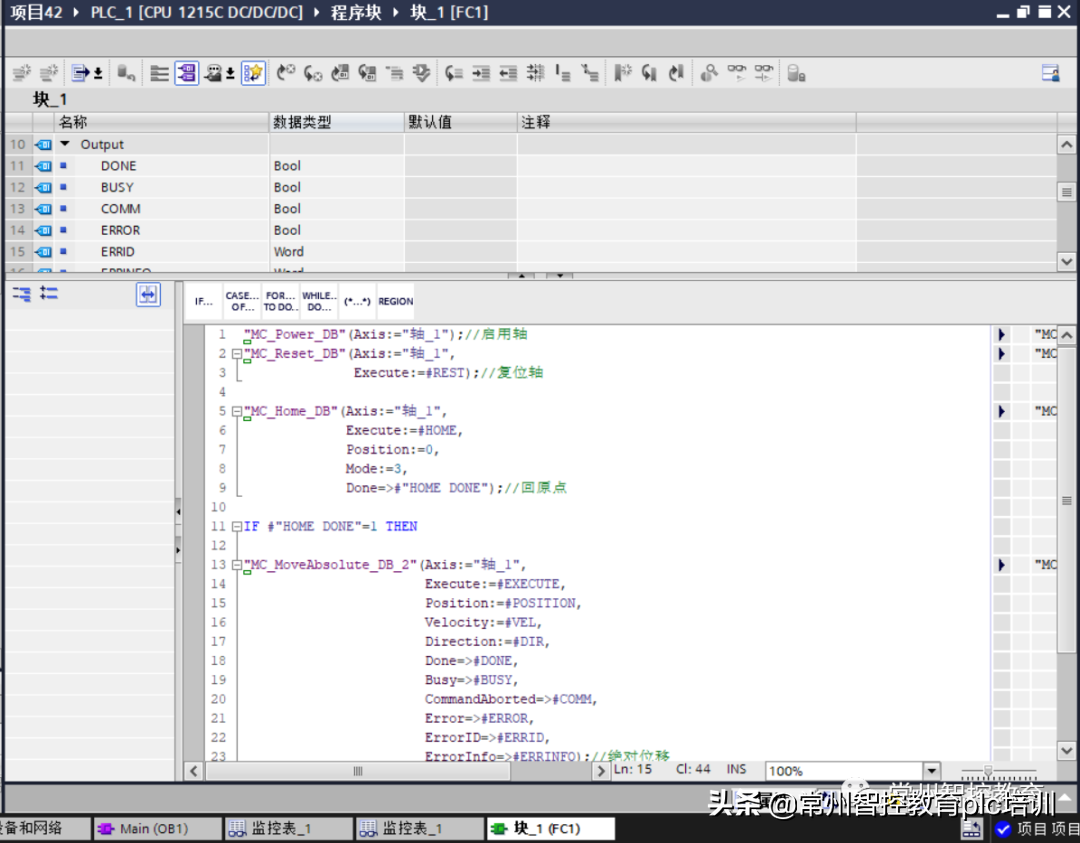
Task: Click the favorites star icon in toolbar
Action: [x=253, y=73]
